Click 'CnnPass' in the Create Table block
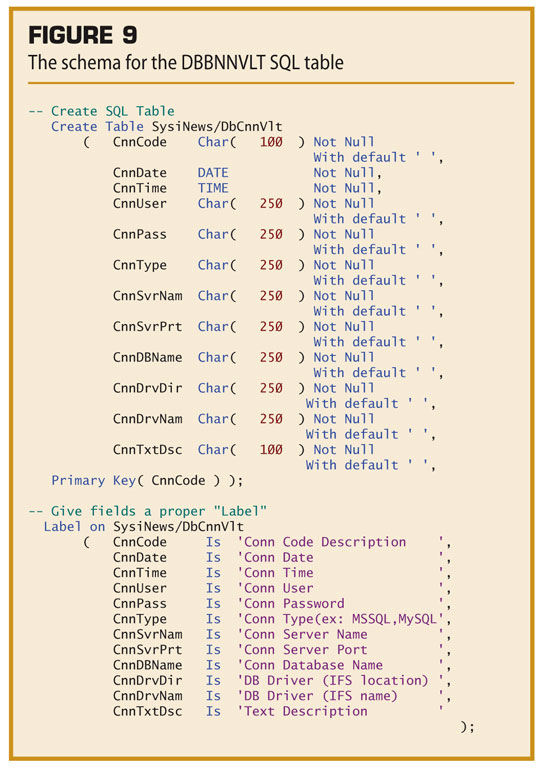This screenshot has width=542, height=770. (139, 234)
